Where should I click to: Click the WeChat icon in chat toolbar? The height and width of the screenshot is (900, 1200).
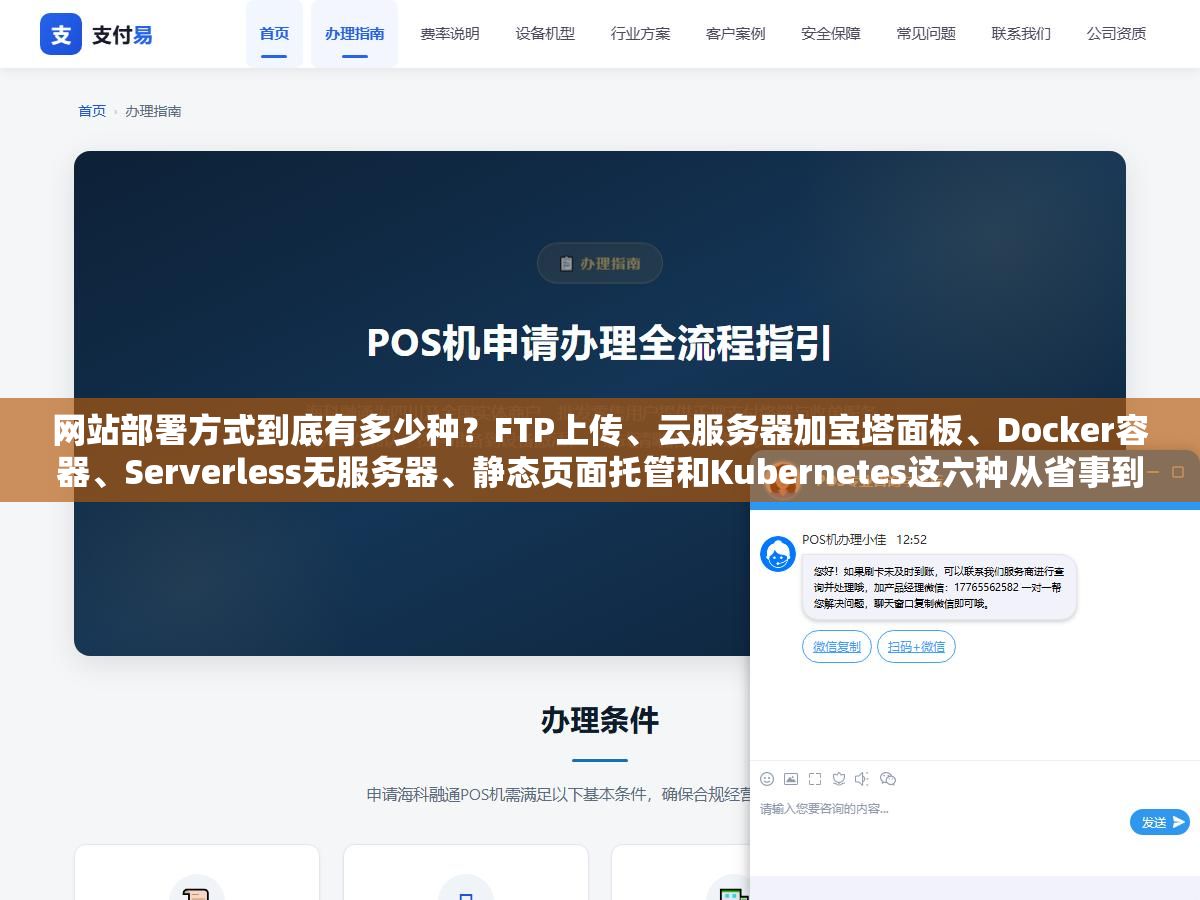click(887, 779)
